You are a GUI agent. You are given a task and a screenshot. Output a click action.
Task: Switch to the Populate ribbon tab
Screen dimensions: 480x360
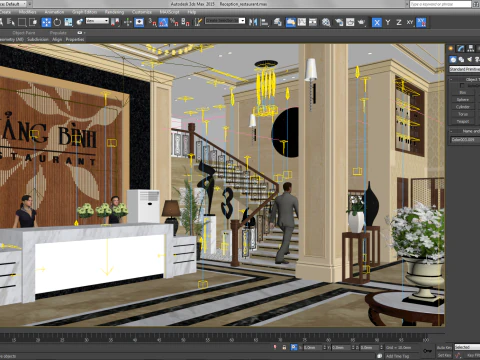coord(58,33)
